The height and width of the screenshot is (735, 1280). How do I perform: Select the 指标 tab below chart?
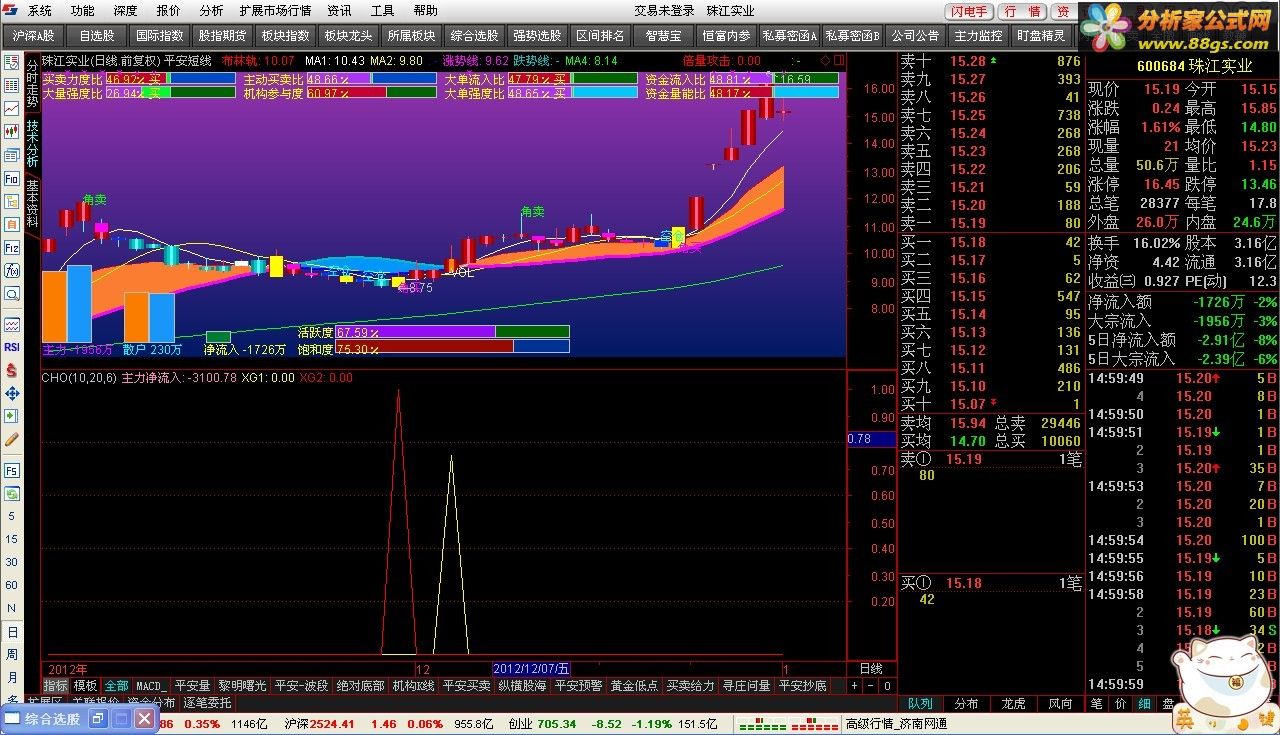(56, 686)
